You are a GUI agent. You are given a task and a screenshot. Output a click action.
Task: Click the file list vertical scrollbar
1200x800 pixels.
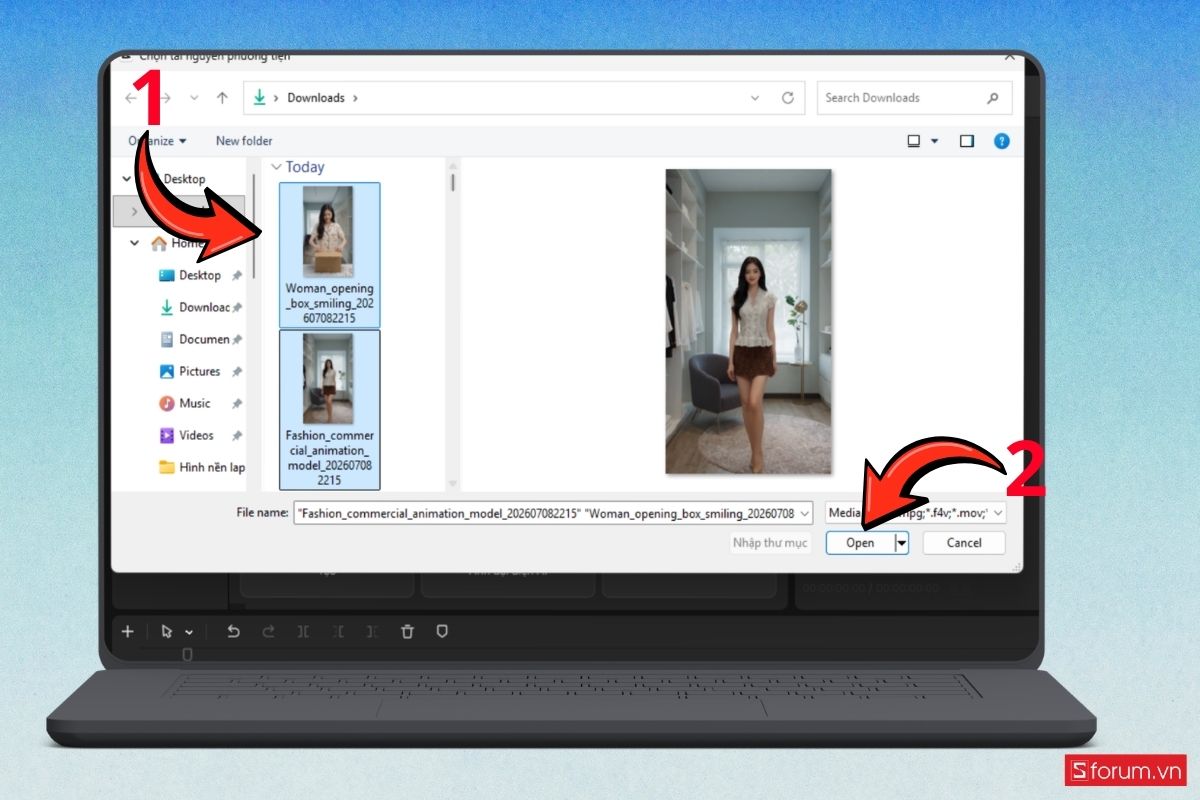coord(453,183)
